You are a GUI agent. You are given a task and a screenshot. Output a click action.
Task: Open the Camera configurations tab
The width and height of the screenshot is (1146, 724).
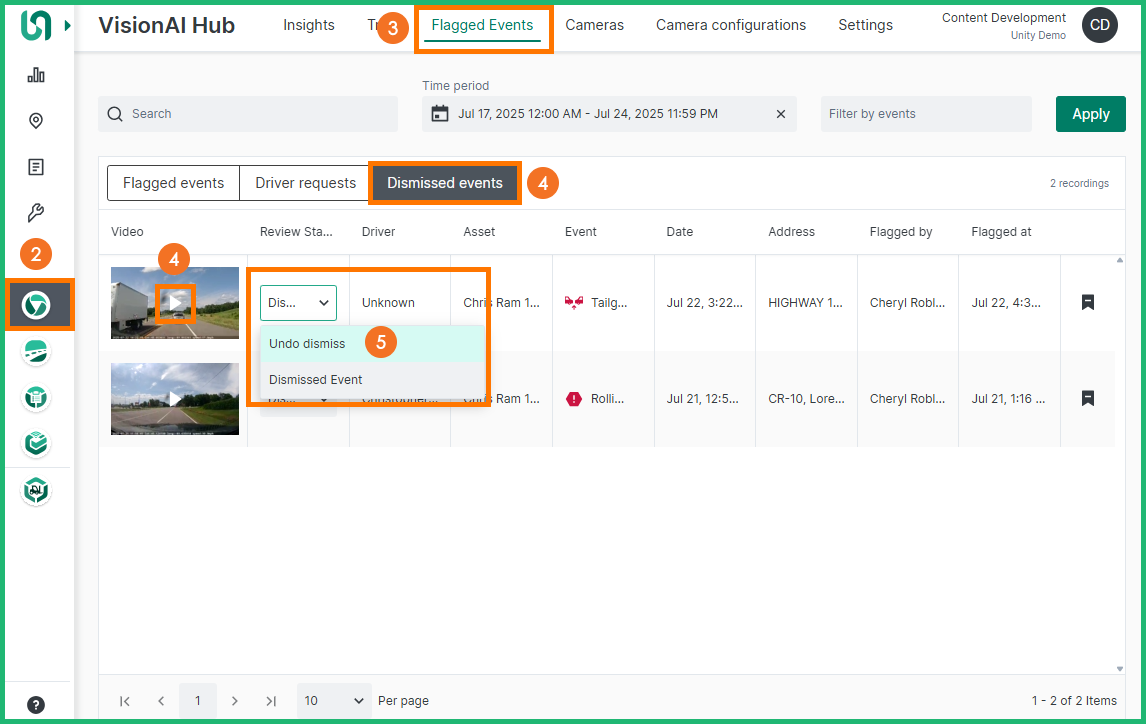pos(730,25)
